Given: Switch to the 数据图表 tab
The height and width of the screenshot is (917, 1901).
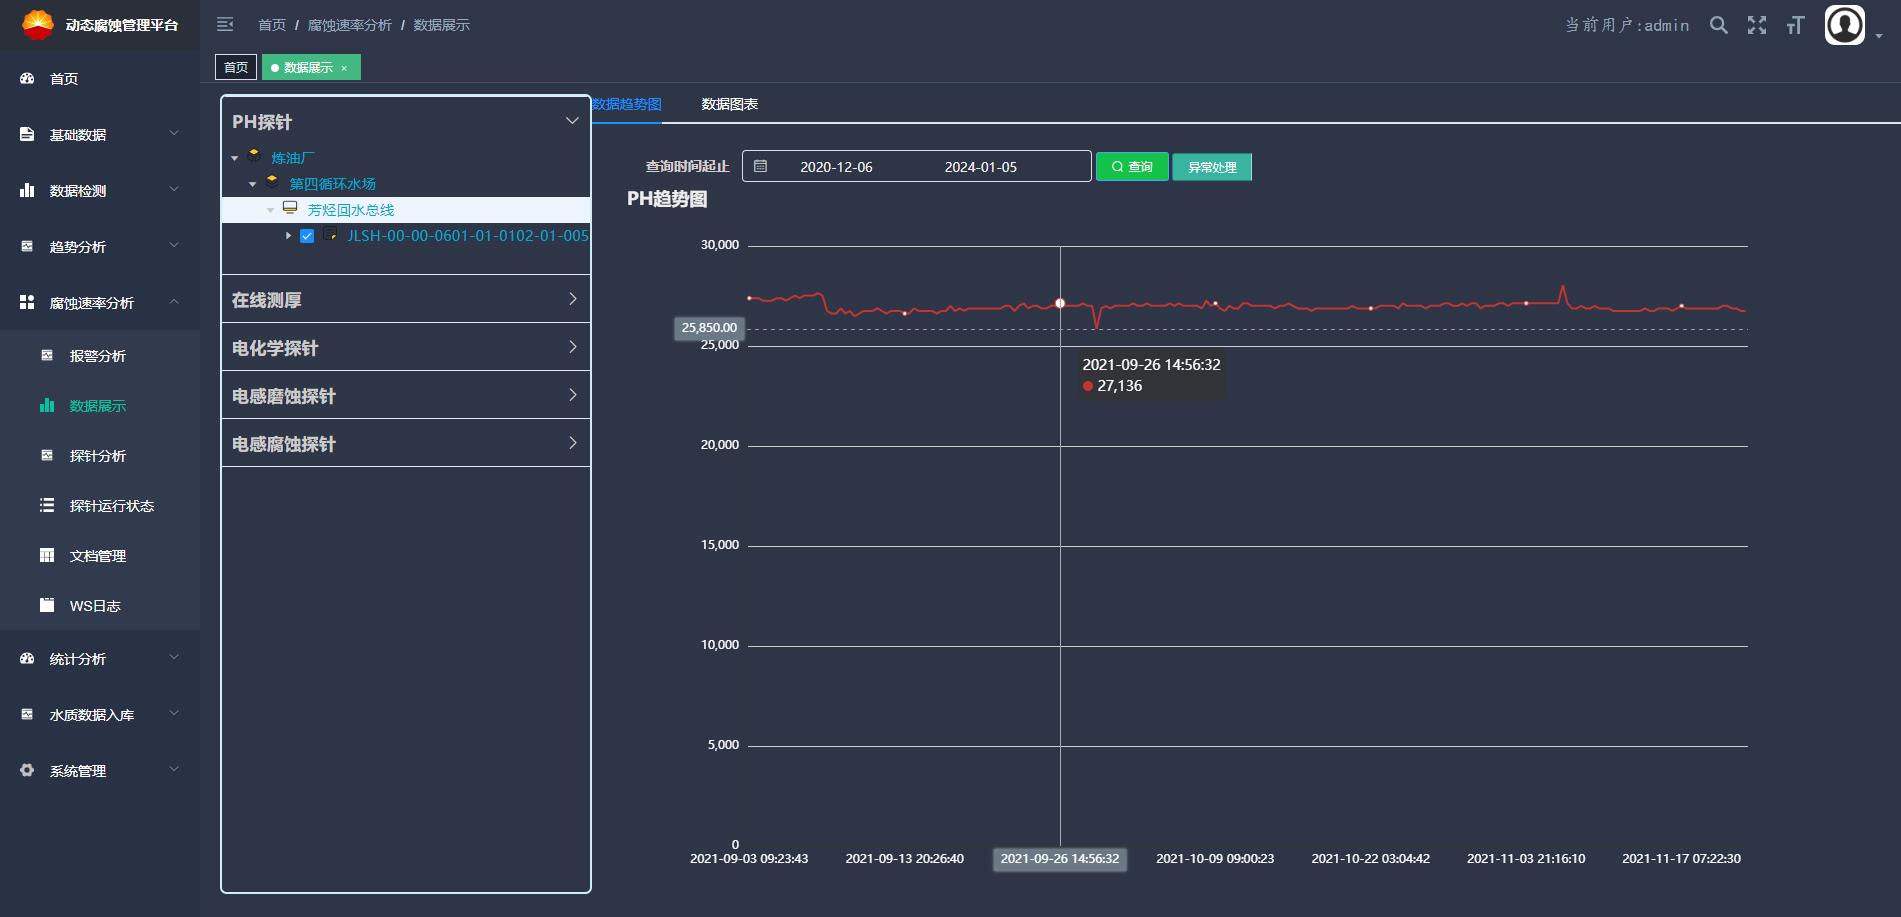Looking at the screenshot, I should click(730, 104).
